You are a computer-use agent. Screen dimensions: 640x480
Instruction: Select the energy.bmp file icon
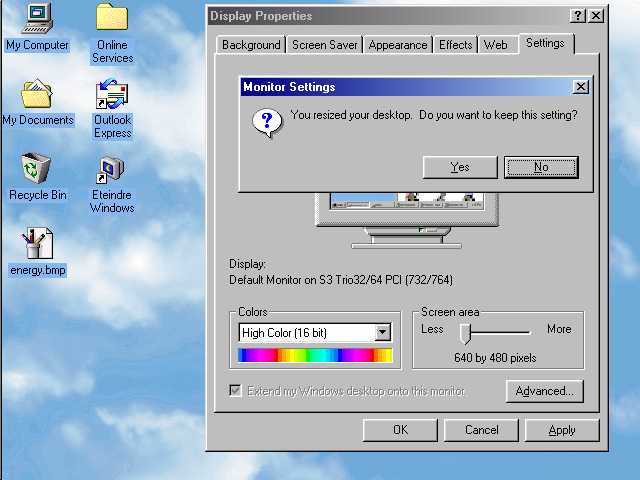tap(37, 244)
